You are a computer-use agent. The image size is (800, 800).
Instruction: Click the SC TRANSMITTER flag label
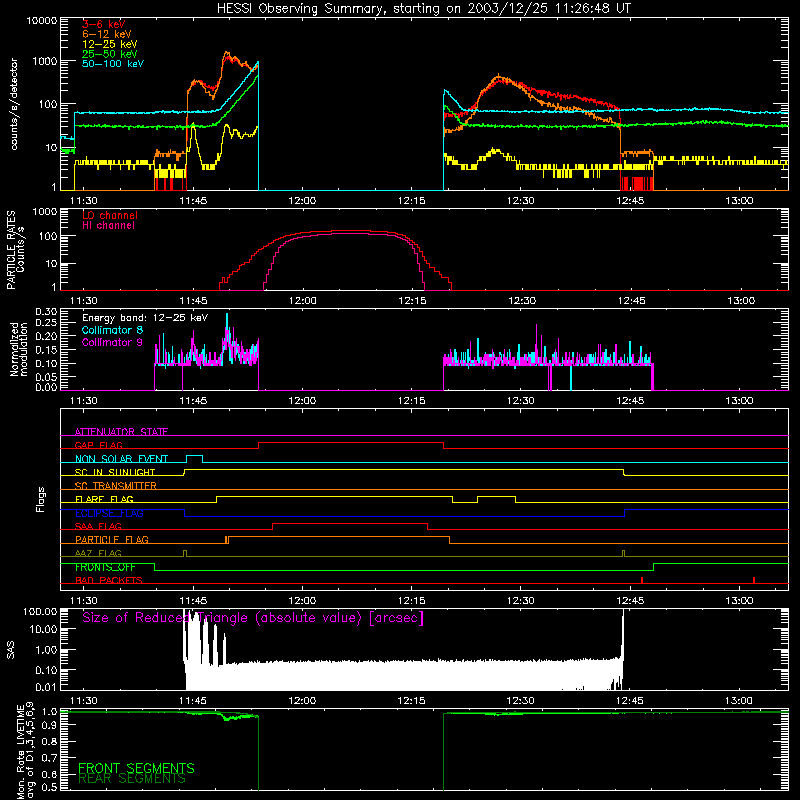point(115,485)
